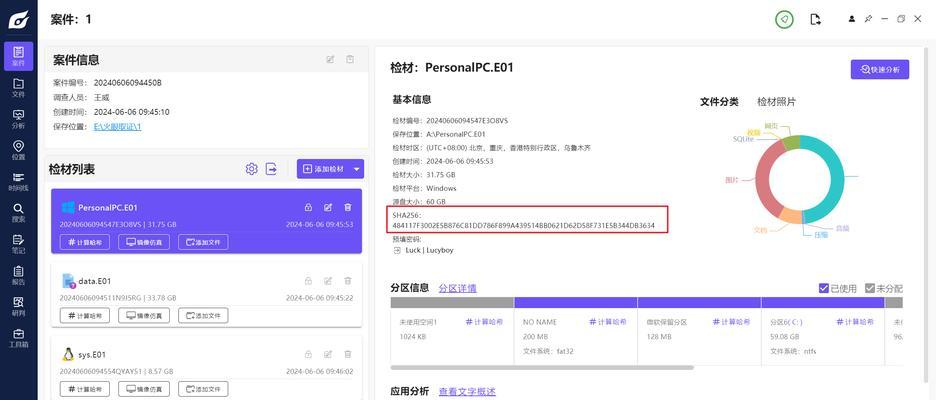Toggle the 已使用 checkbox
936x400 pixels.
click(824, 288)
